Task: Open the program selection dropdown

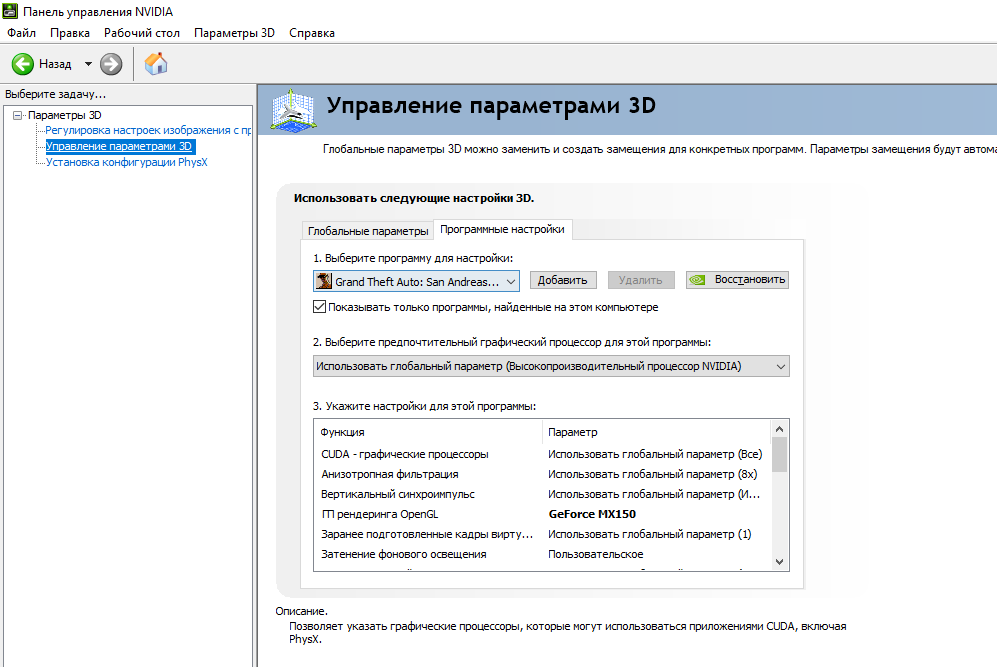Action: point(511,281)
